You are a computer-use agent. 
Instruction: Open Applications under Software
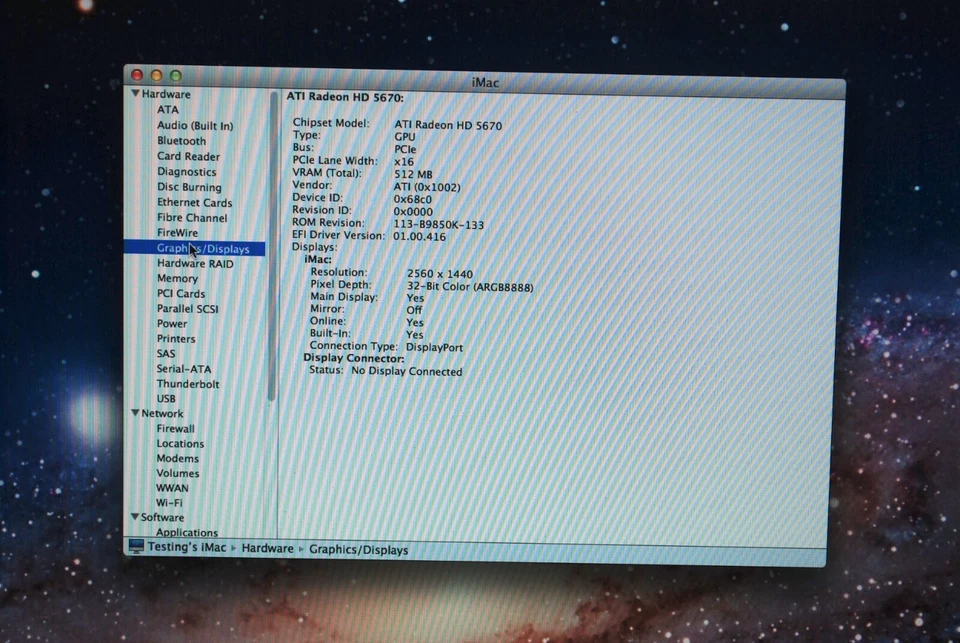[186, 532]
